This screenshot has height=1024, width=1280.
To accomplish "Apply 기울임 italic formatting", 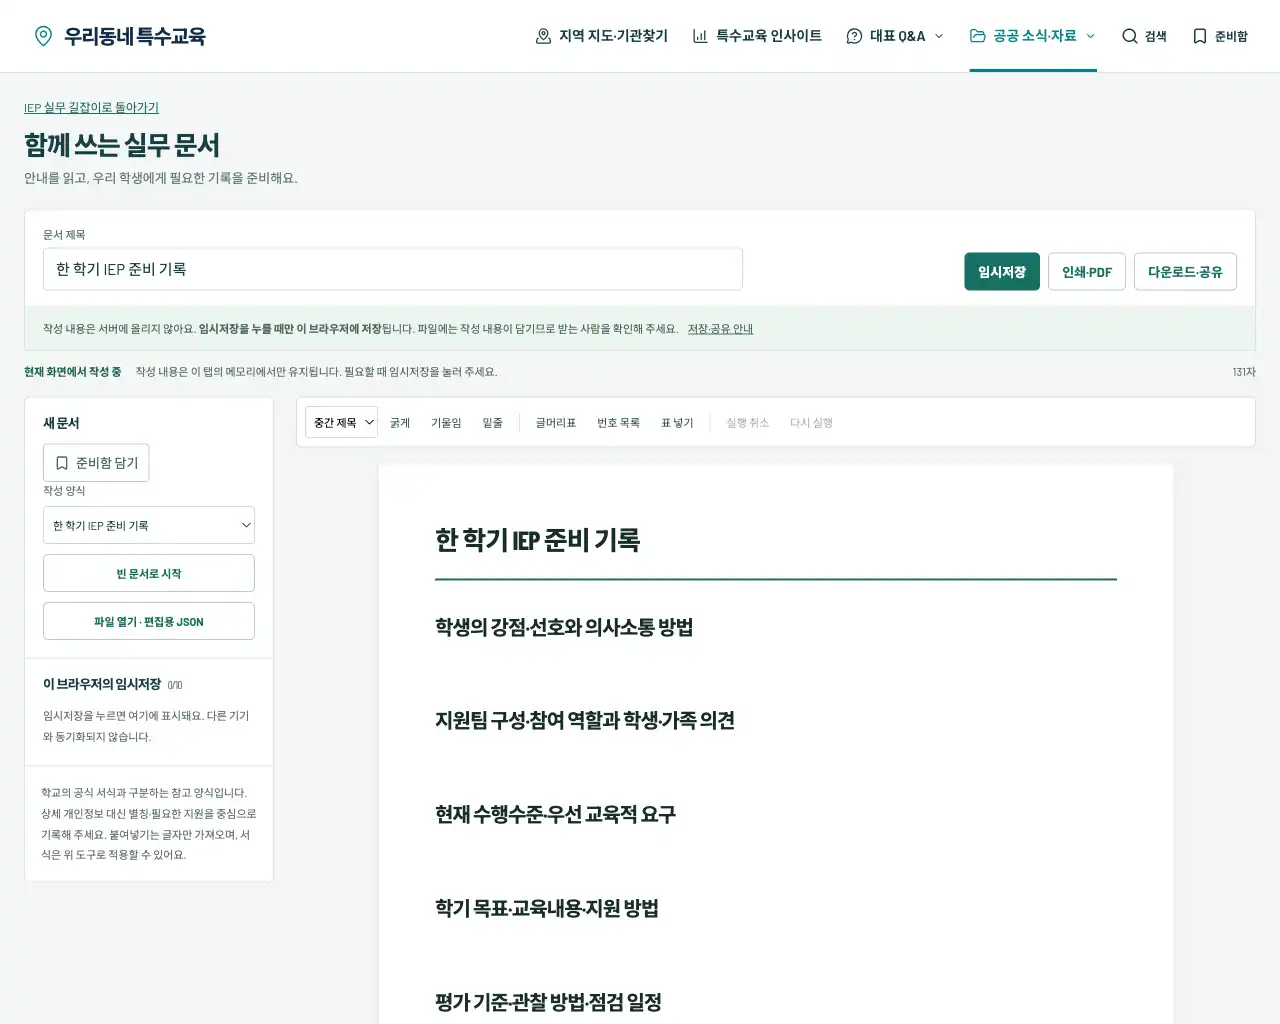I will point(446,423).
